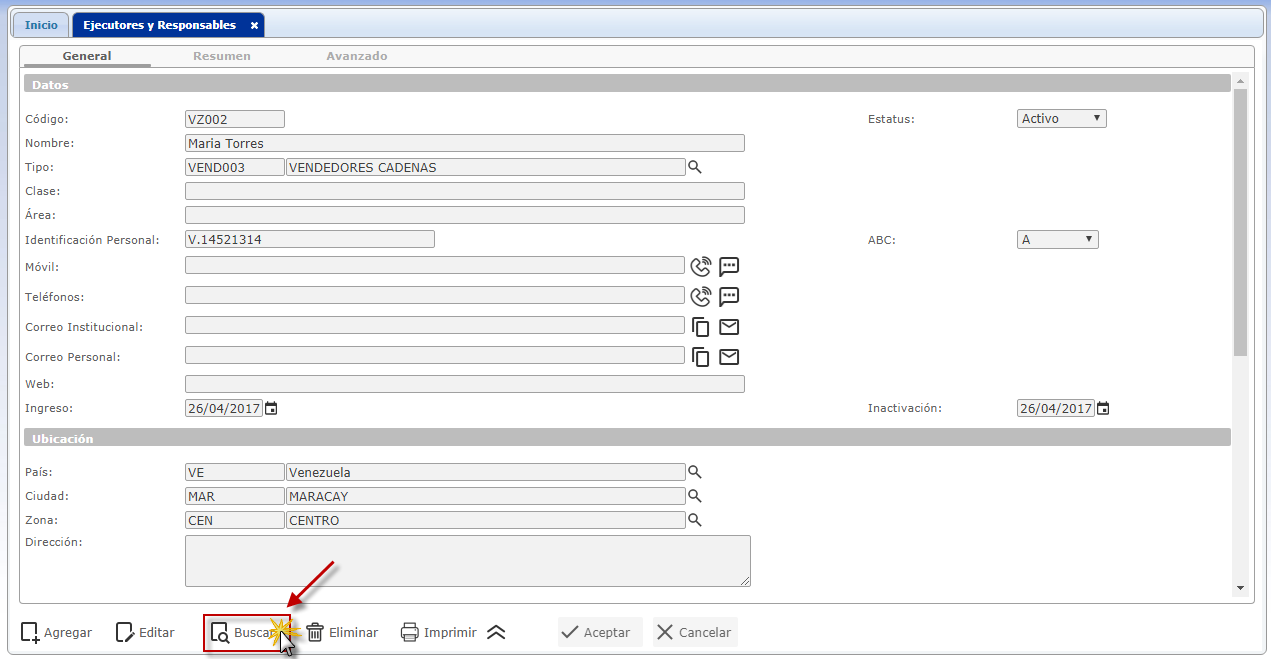Click the MARACAY city name field
Screen dimensions: 1271x659
pyautogui.click(x=485, y=496)
